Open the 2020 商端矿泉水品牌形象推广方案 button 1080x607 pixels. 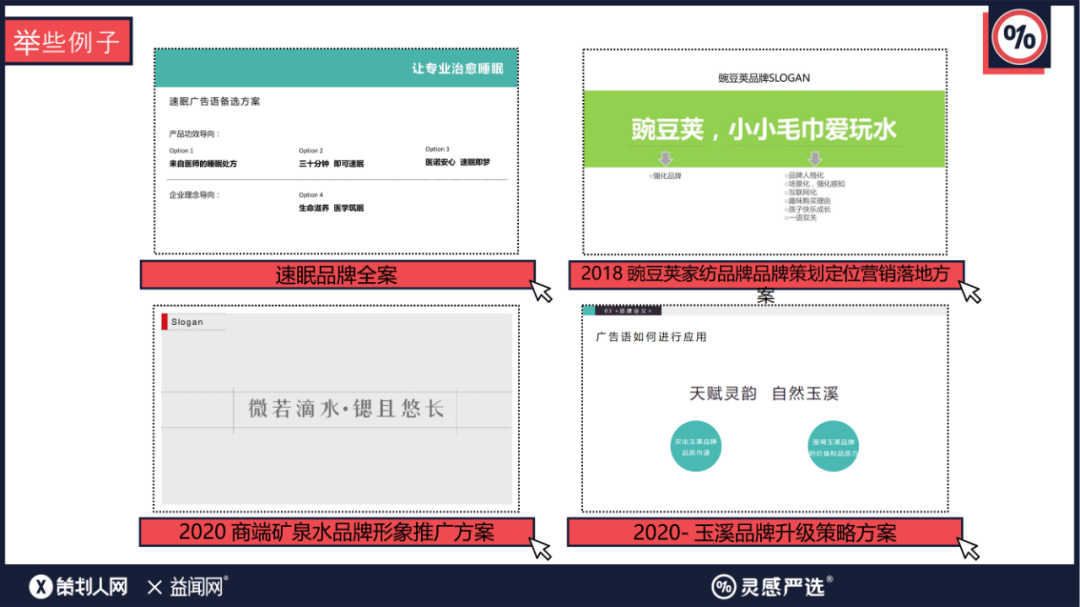[x=337, y=532]
